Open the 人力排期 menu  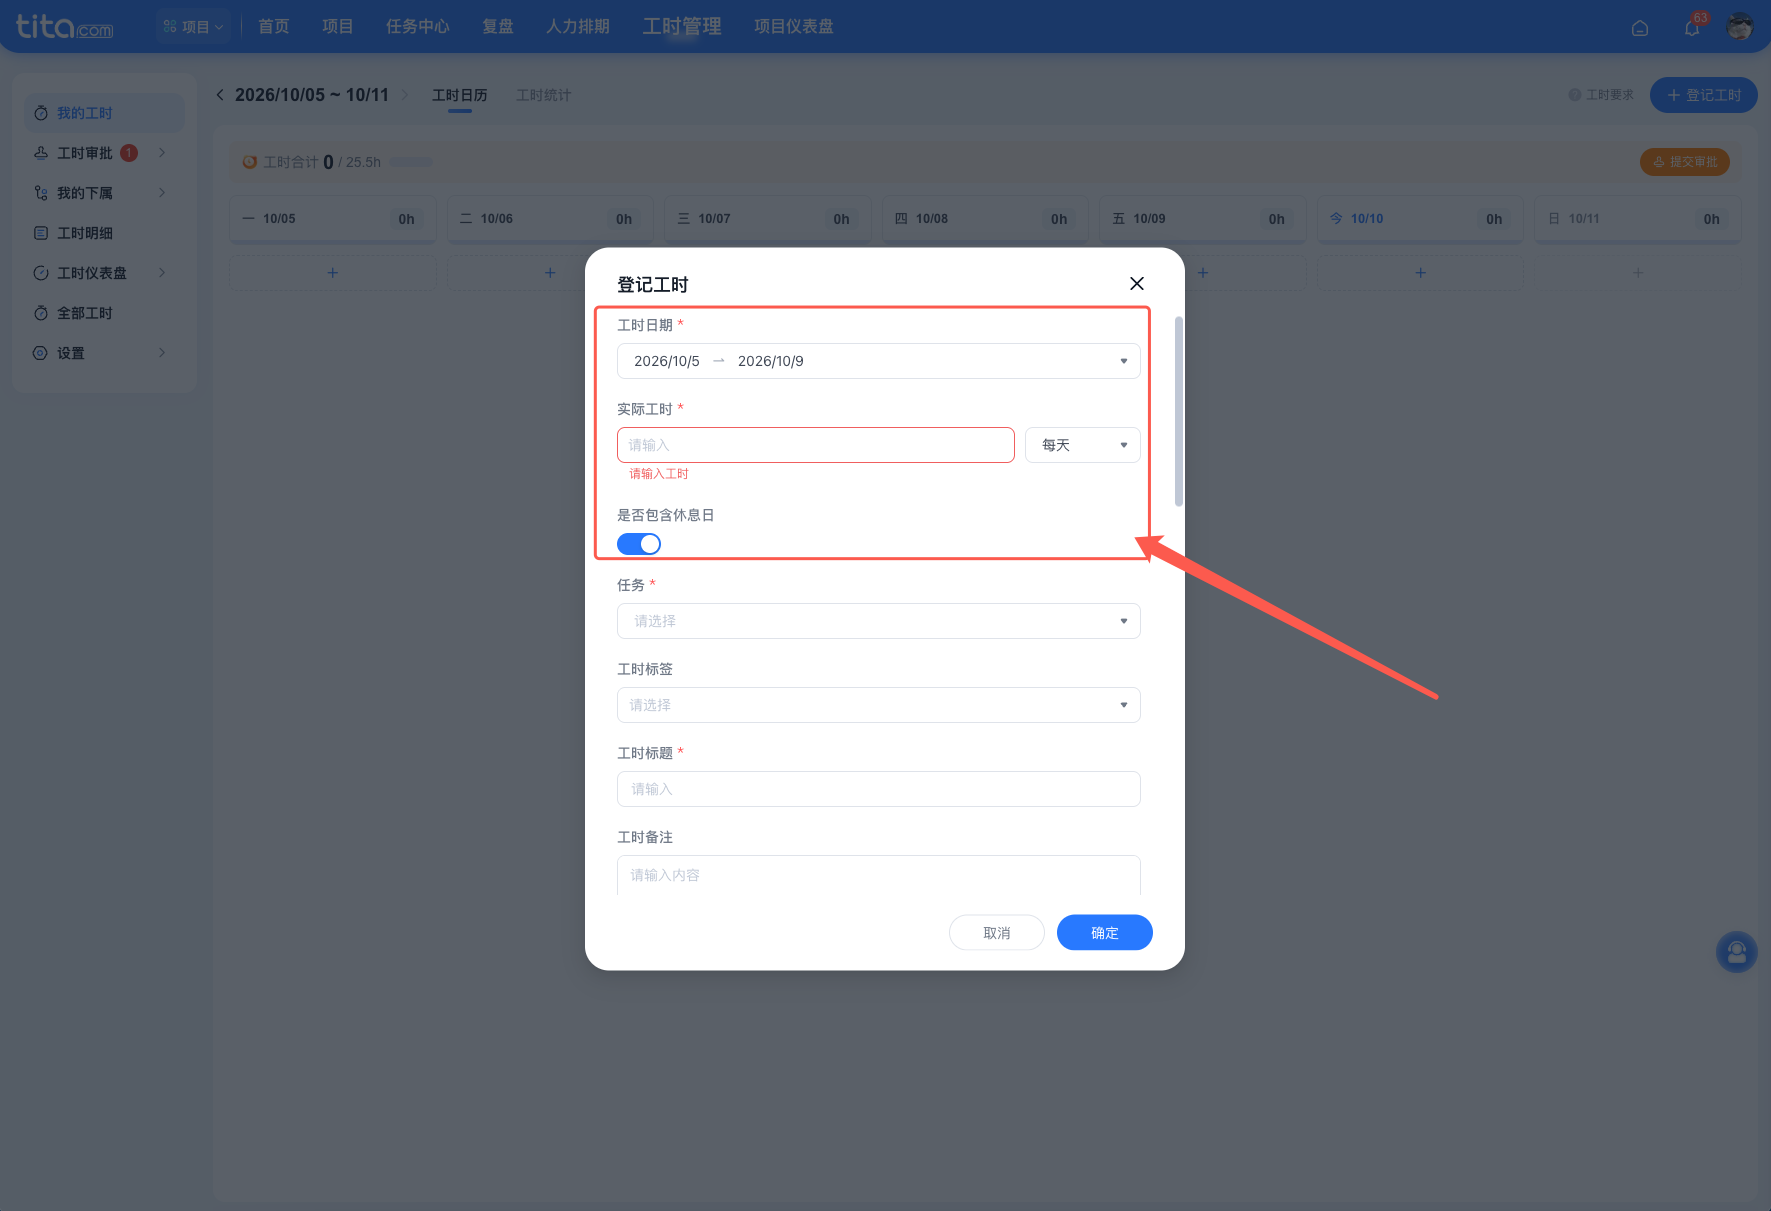[577, 26]
